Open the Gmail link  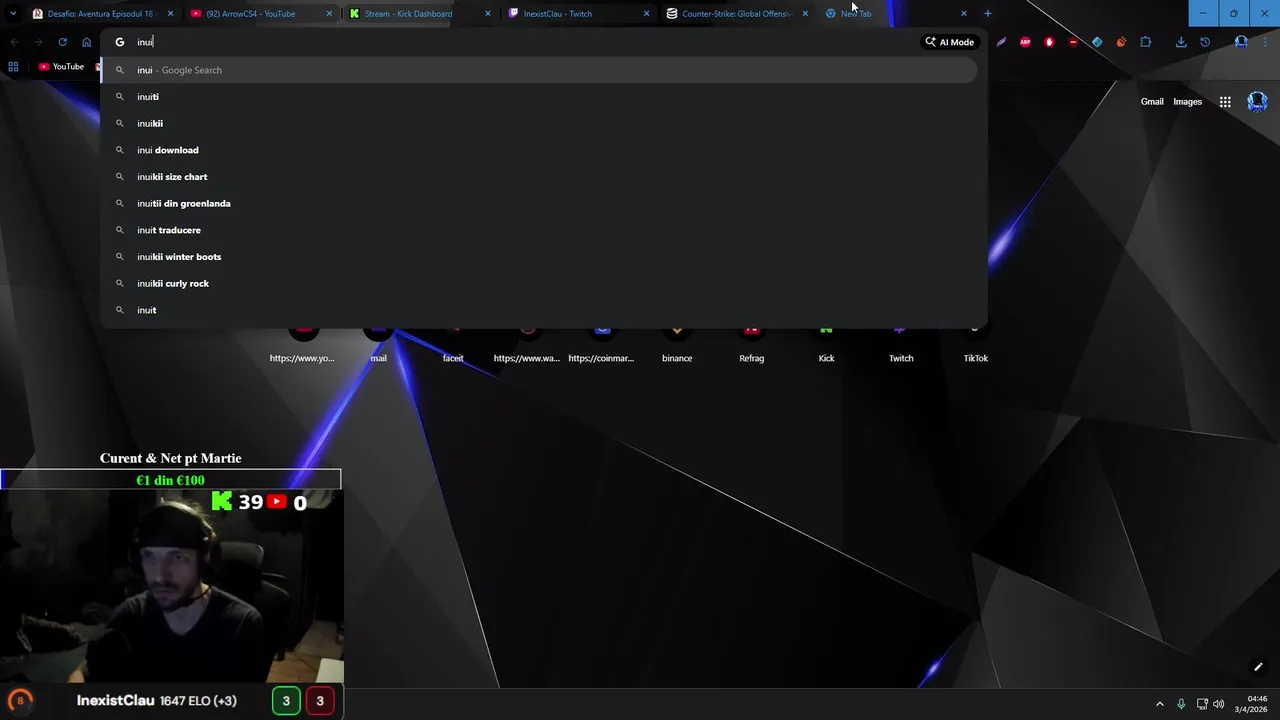(x=1152, y=101)
